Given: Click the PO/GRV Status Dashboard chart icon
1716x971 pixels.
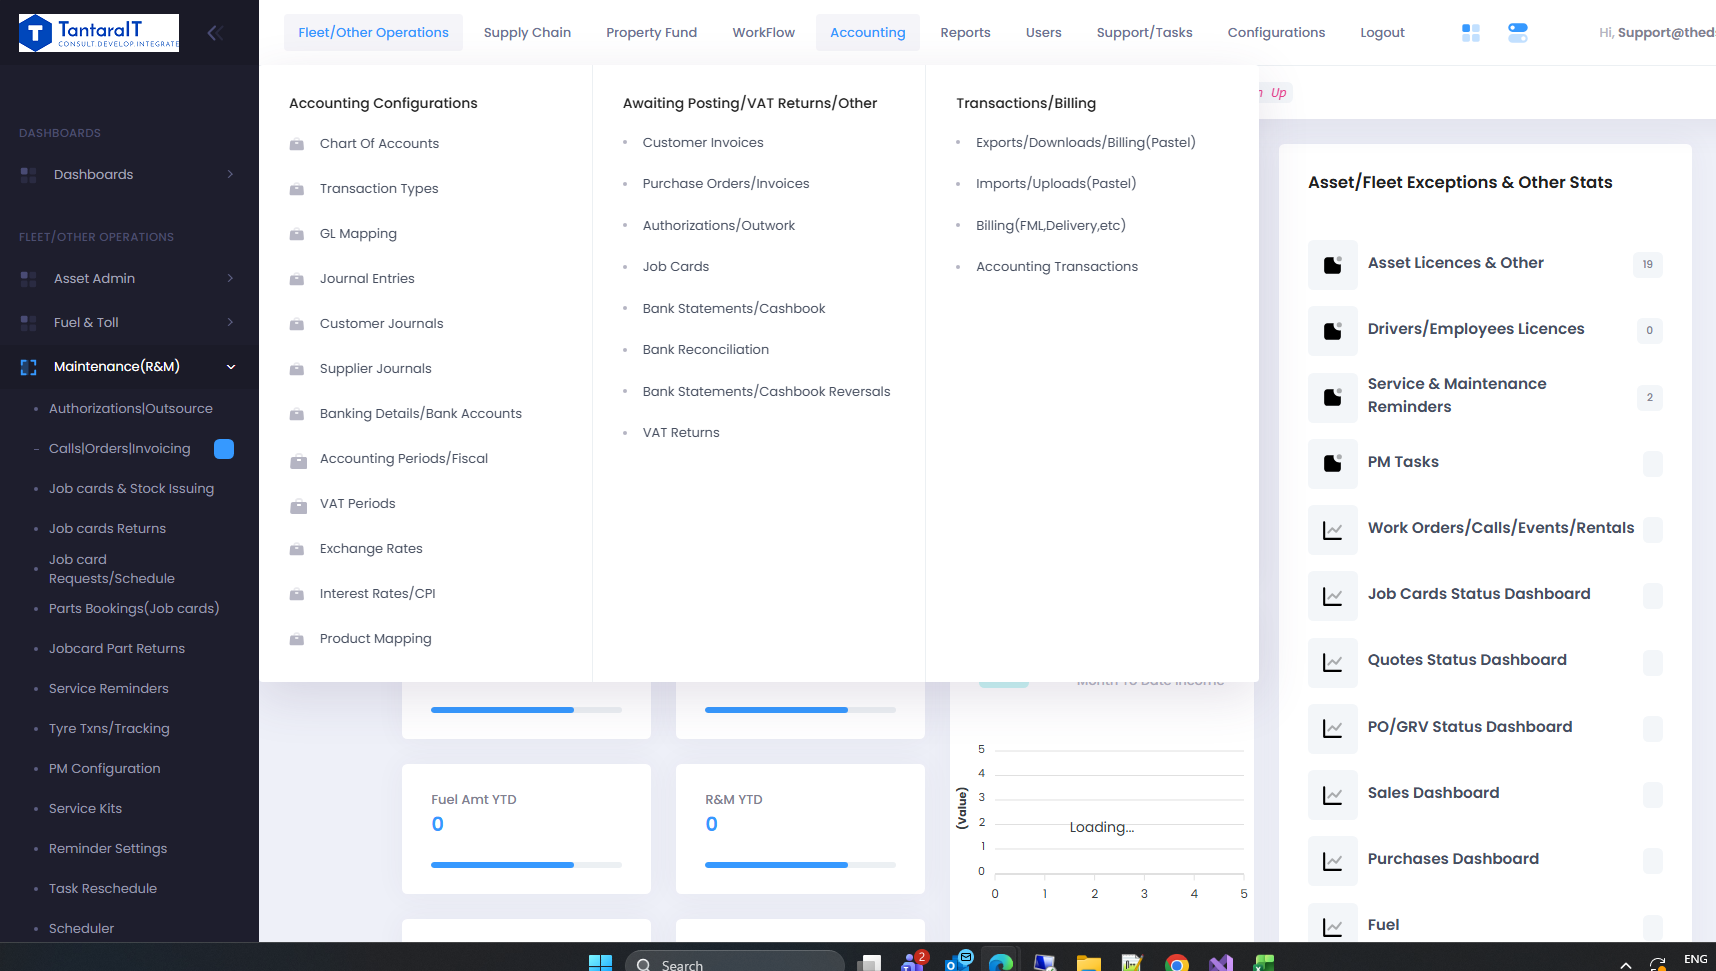Looking at the screenshot, I should click(1333, 729).
